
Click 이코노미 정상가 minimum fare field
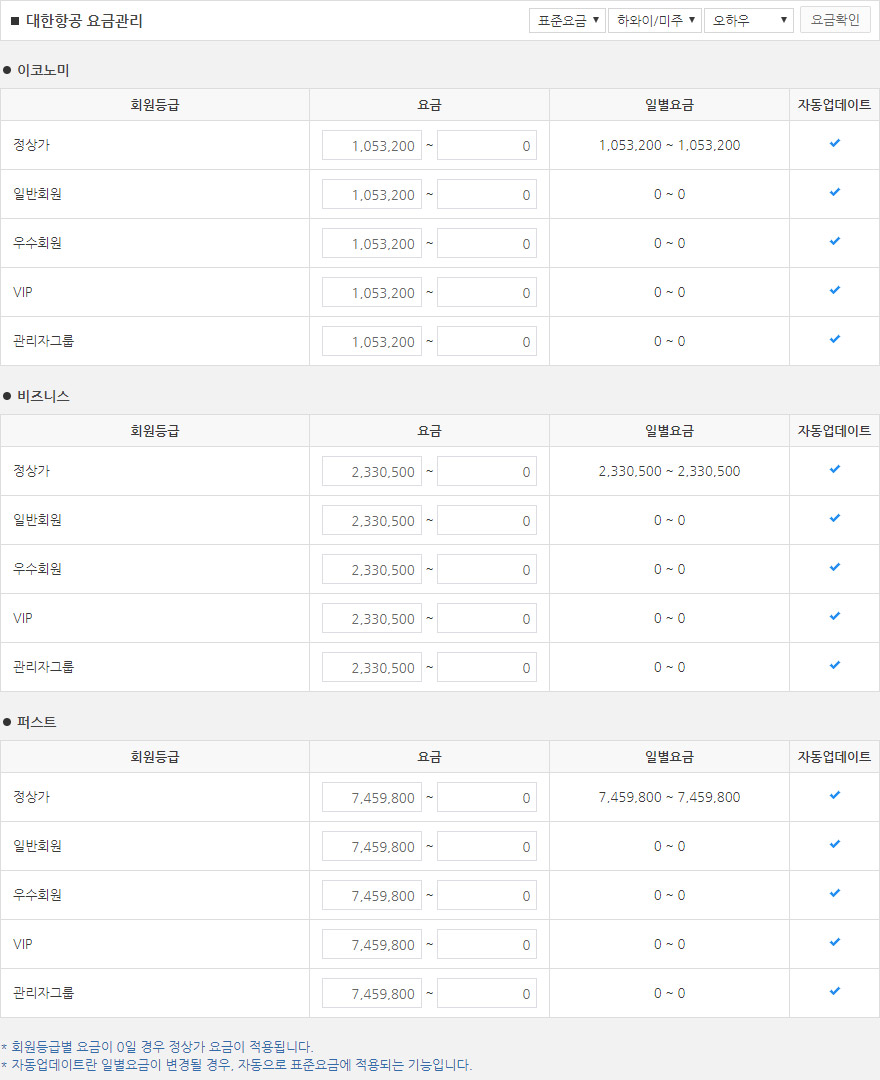(x=372, y=145)
